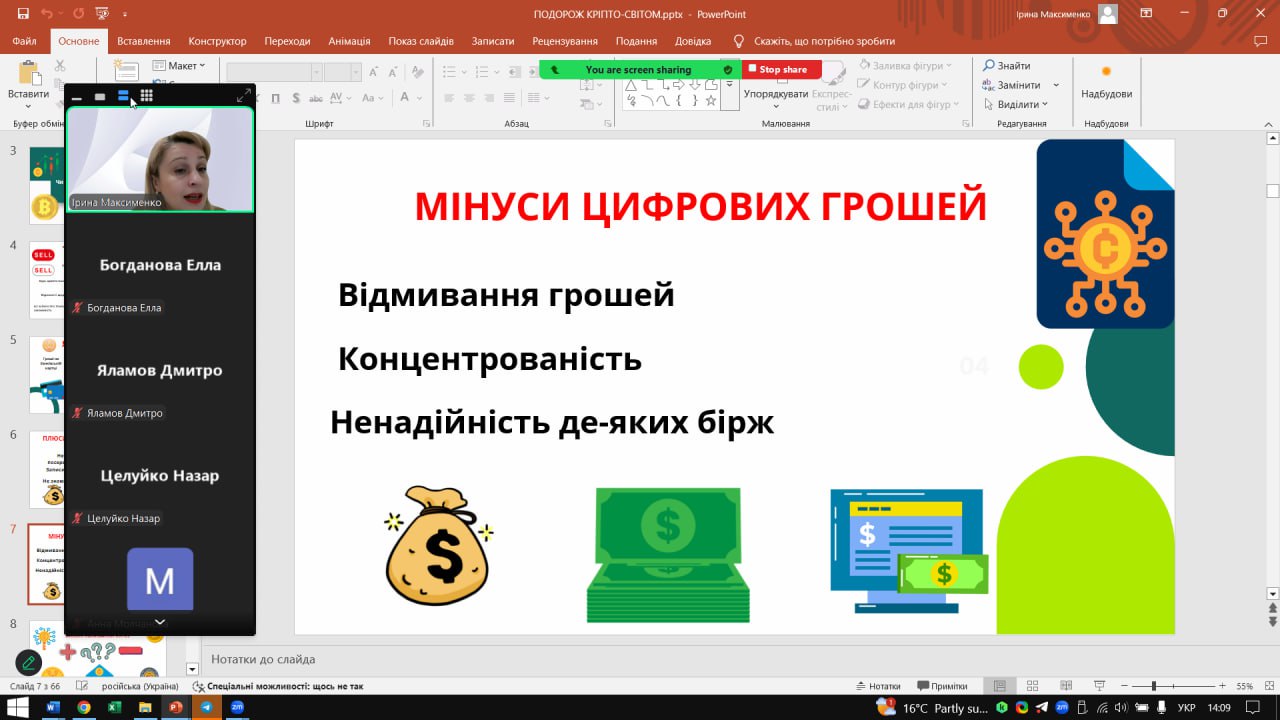Click the Stop share button
The image size is (1280, 720).
781,70
